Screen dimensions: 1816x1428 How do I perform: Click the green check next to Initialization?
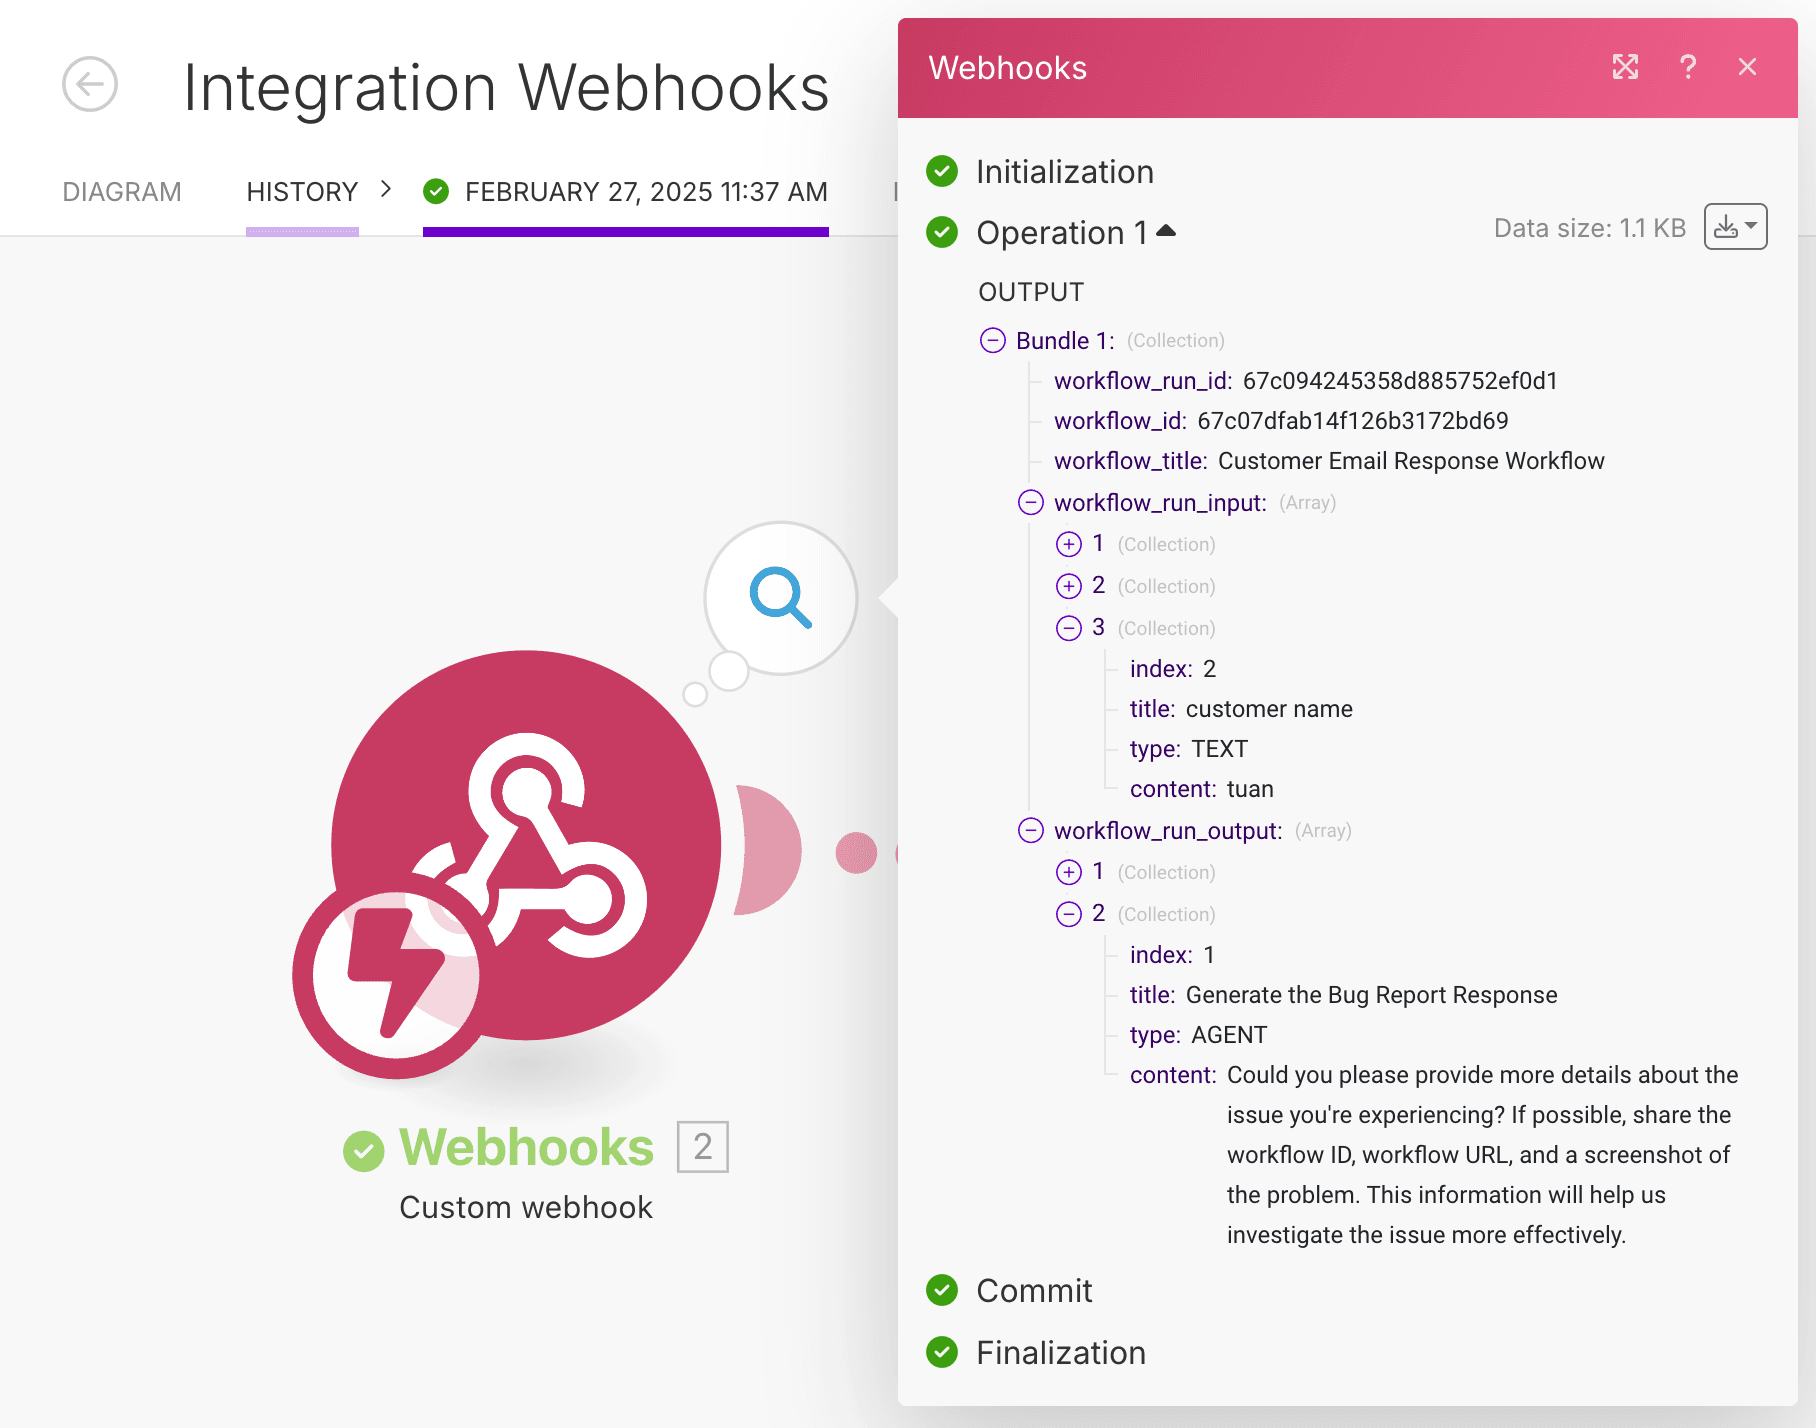(942, 172)
